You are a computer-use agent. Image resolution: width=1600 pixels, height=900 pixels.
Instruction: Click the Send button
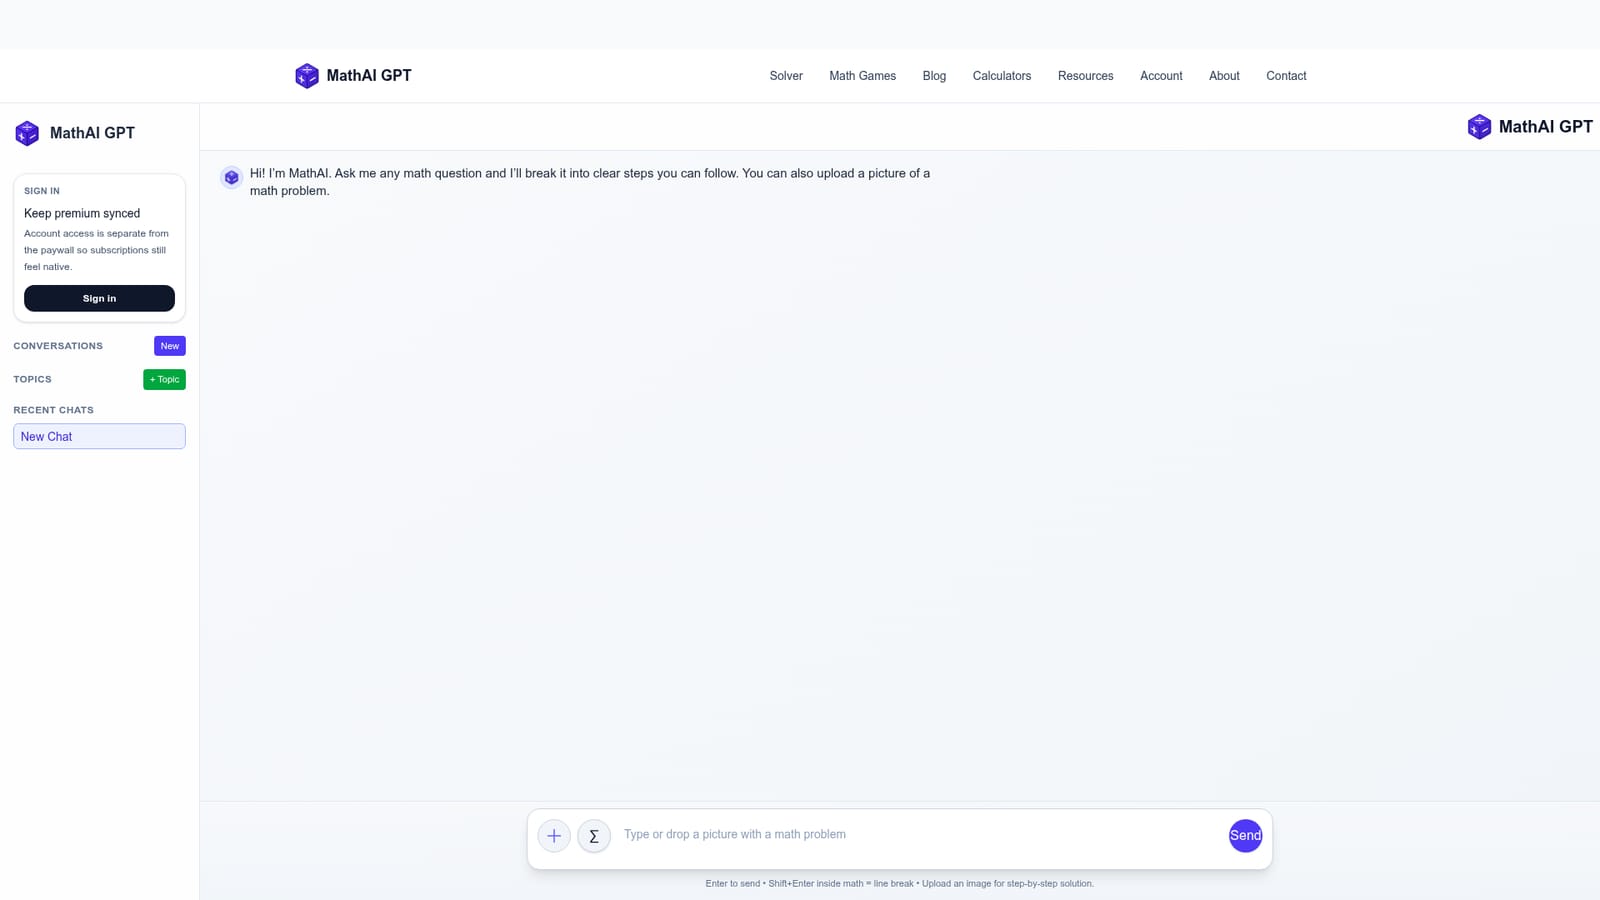click(x=1245, y=836)
